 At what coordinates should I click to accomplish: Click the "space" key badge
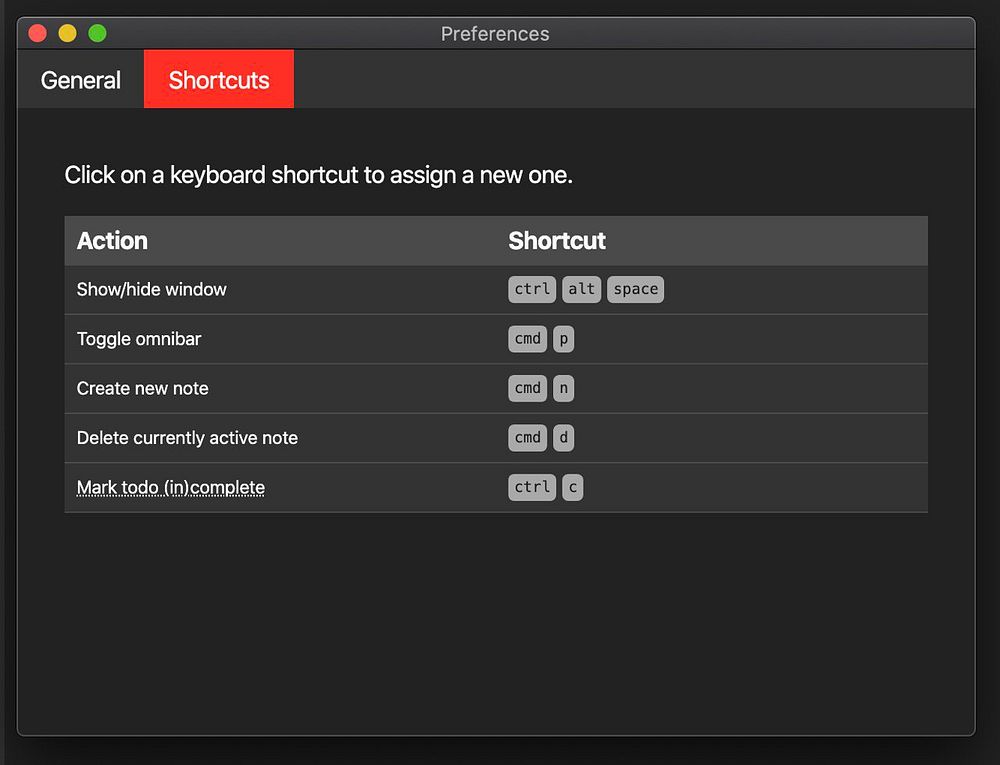coord(635,290)
